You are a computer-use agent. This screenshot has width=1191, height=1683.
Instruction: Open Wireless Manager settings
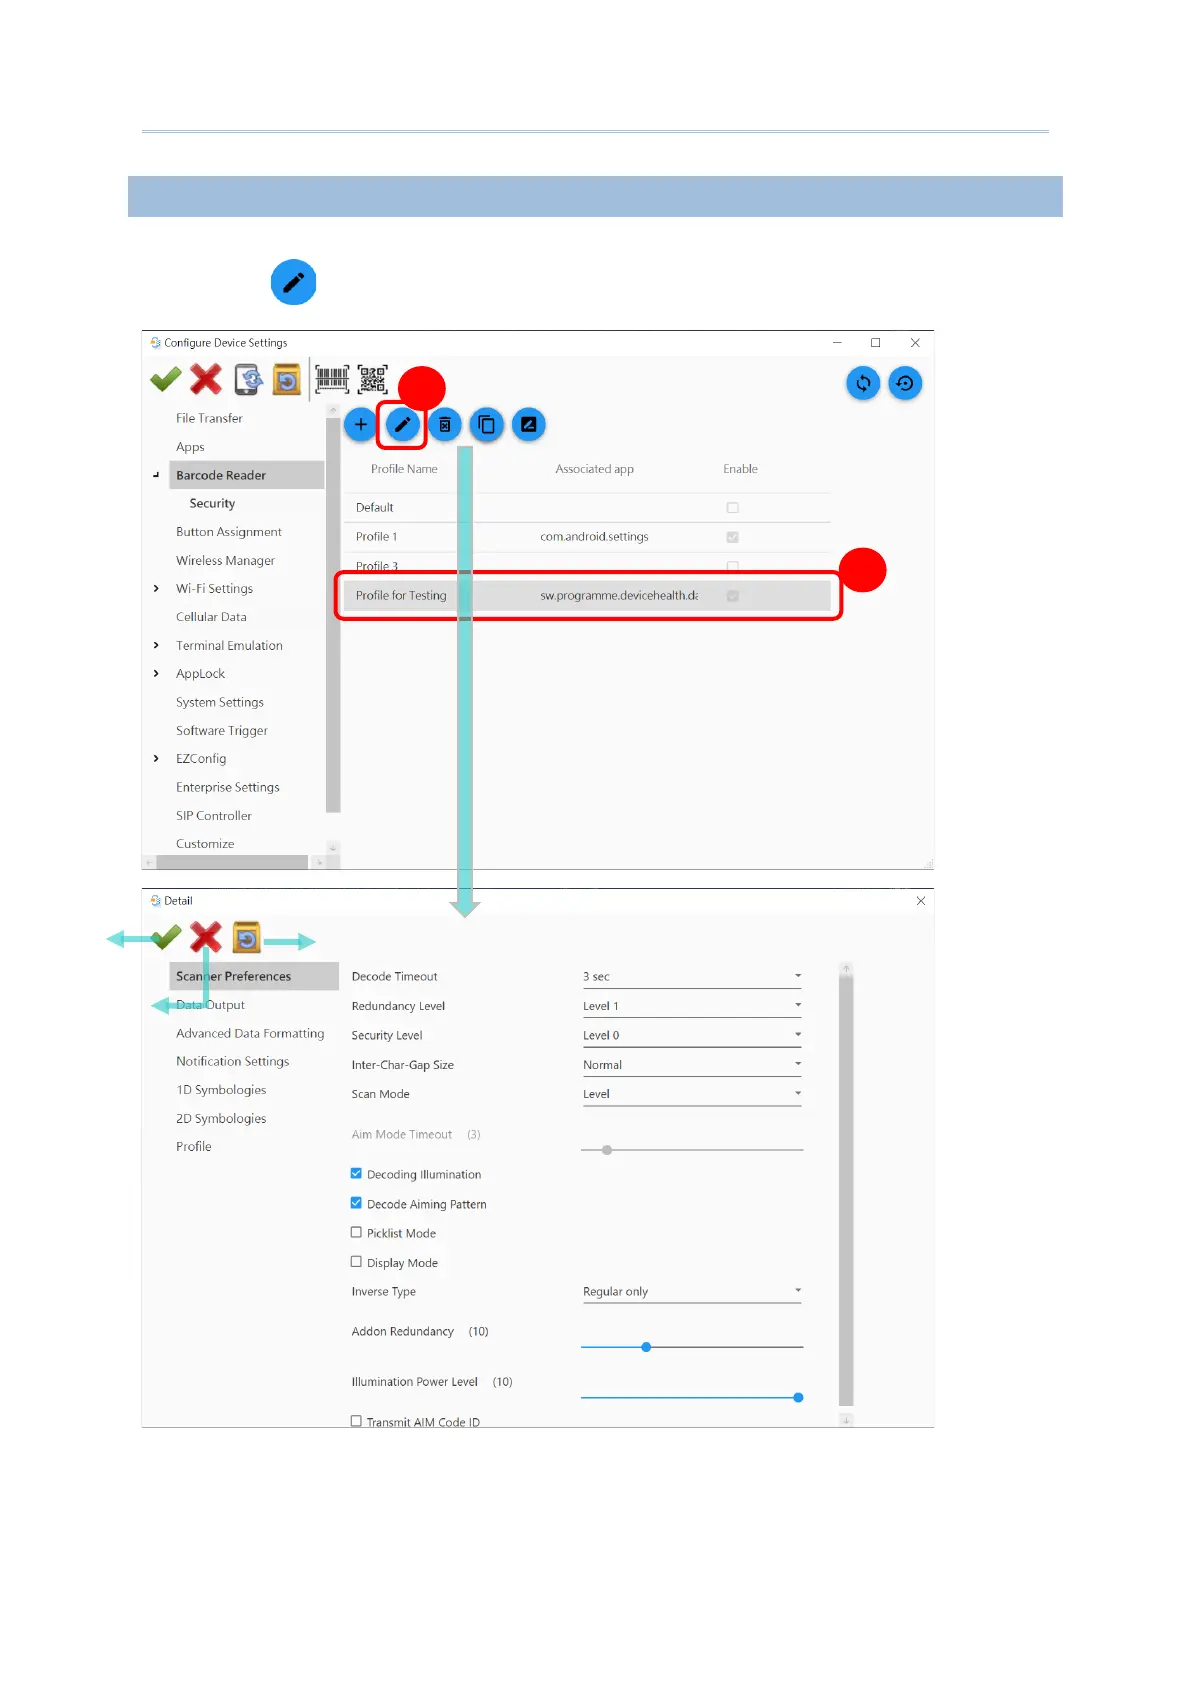[225, 561]
